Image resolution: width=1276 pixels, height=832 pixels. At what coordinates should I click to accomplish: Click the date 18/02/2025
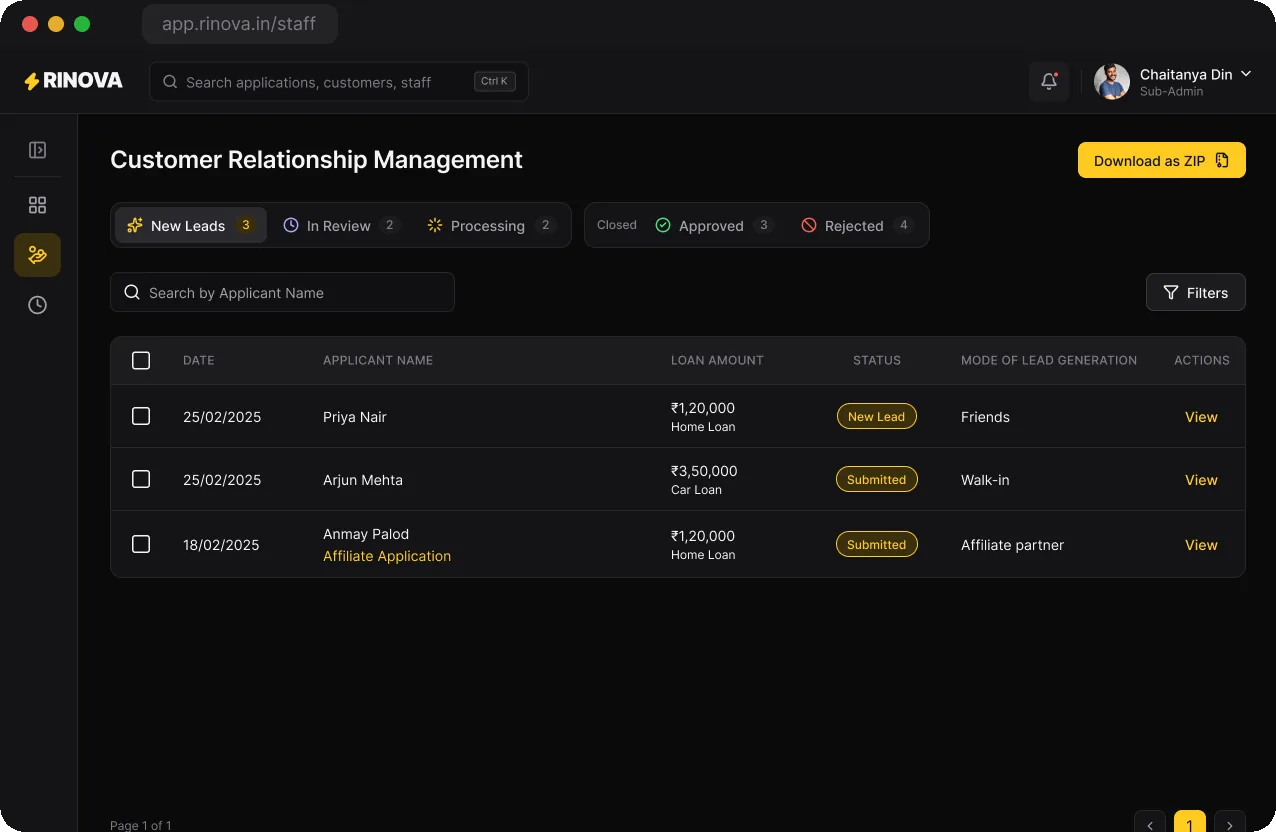[x=221, y=545]
